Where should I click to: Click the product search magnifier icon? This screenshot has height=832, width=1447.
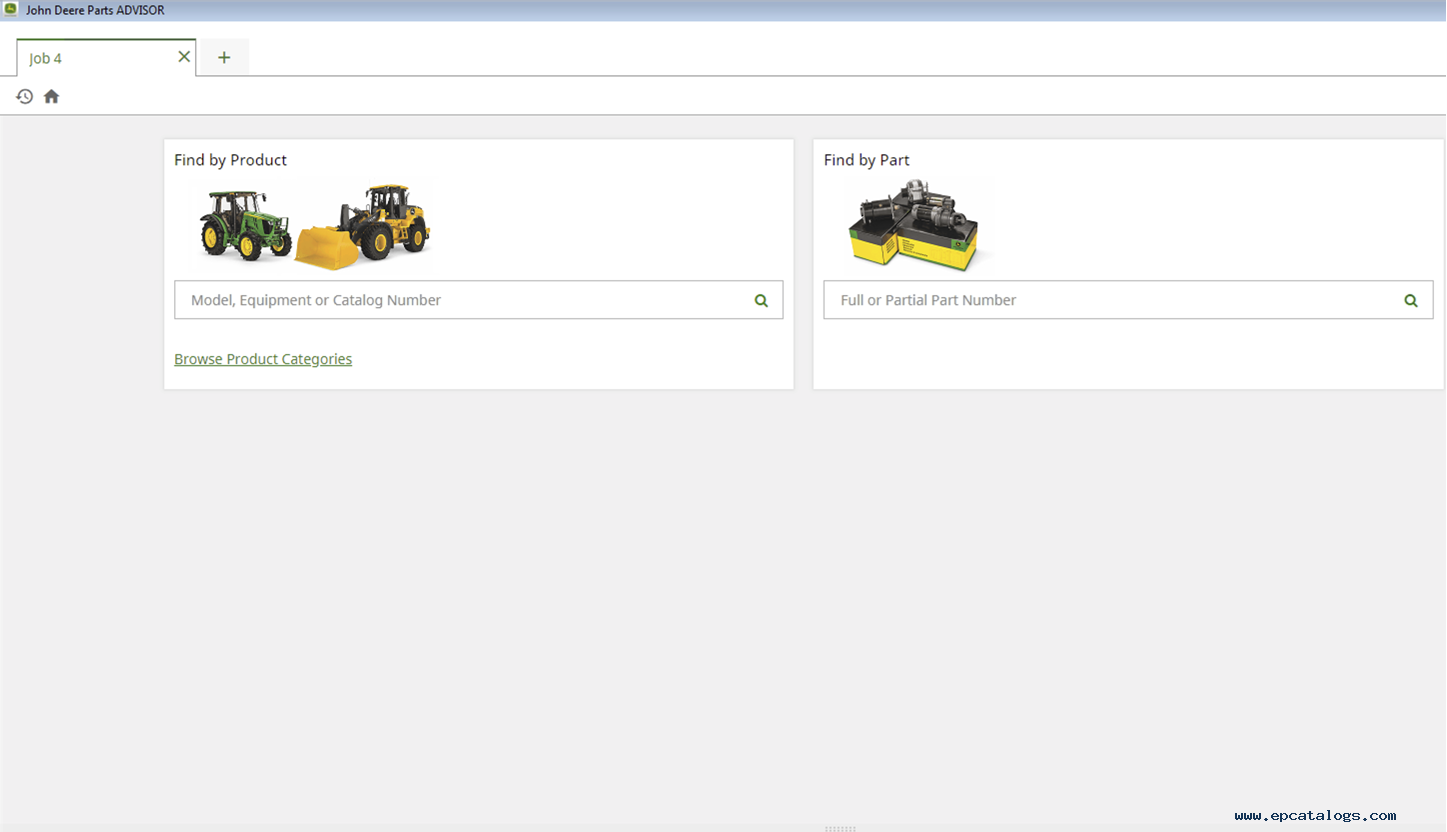[761, 300]
